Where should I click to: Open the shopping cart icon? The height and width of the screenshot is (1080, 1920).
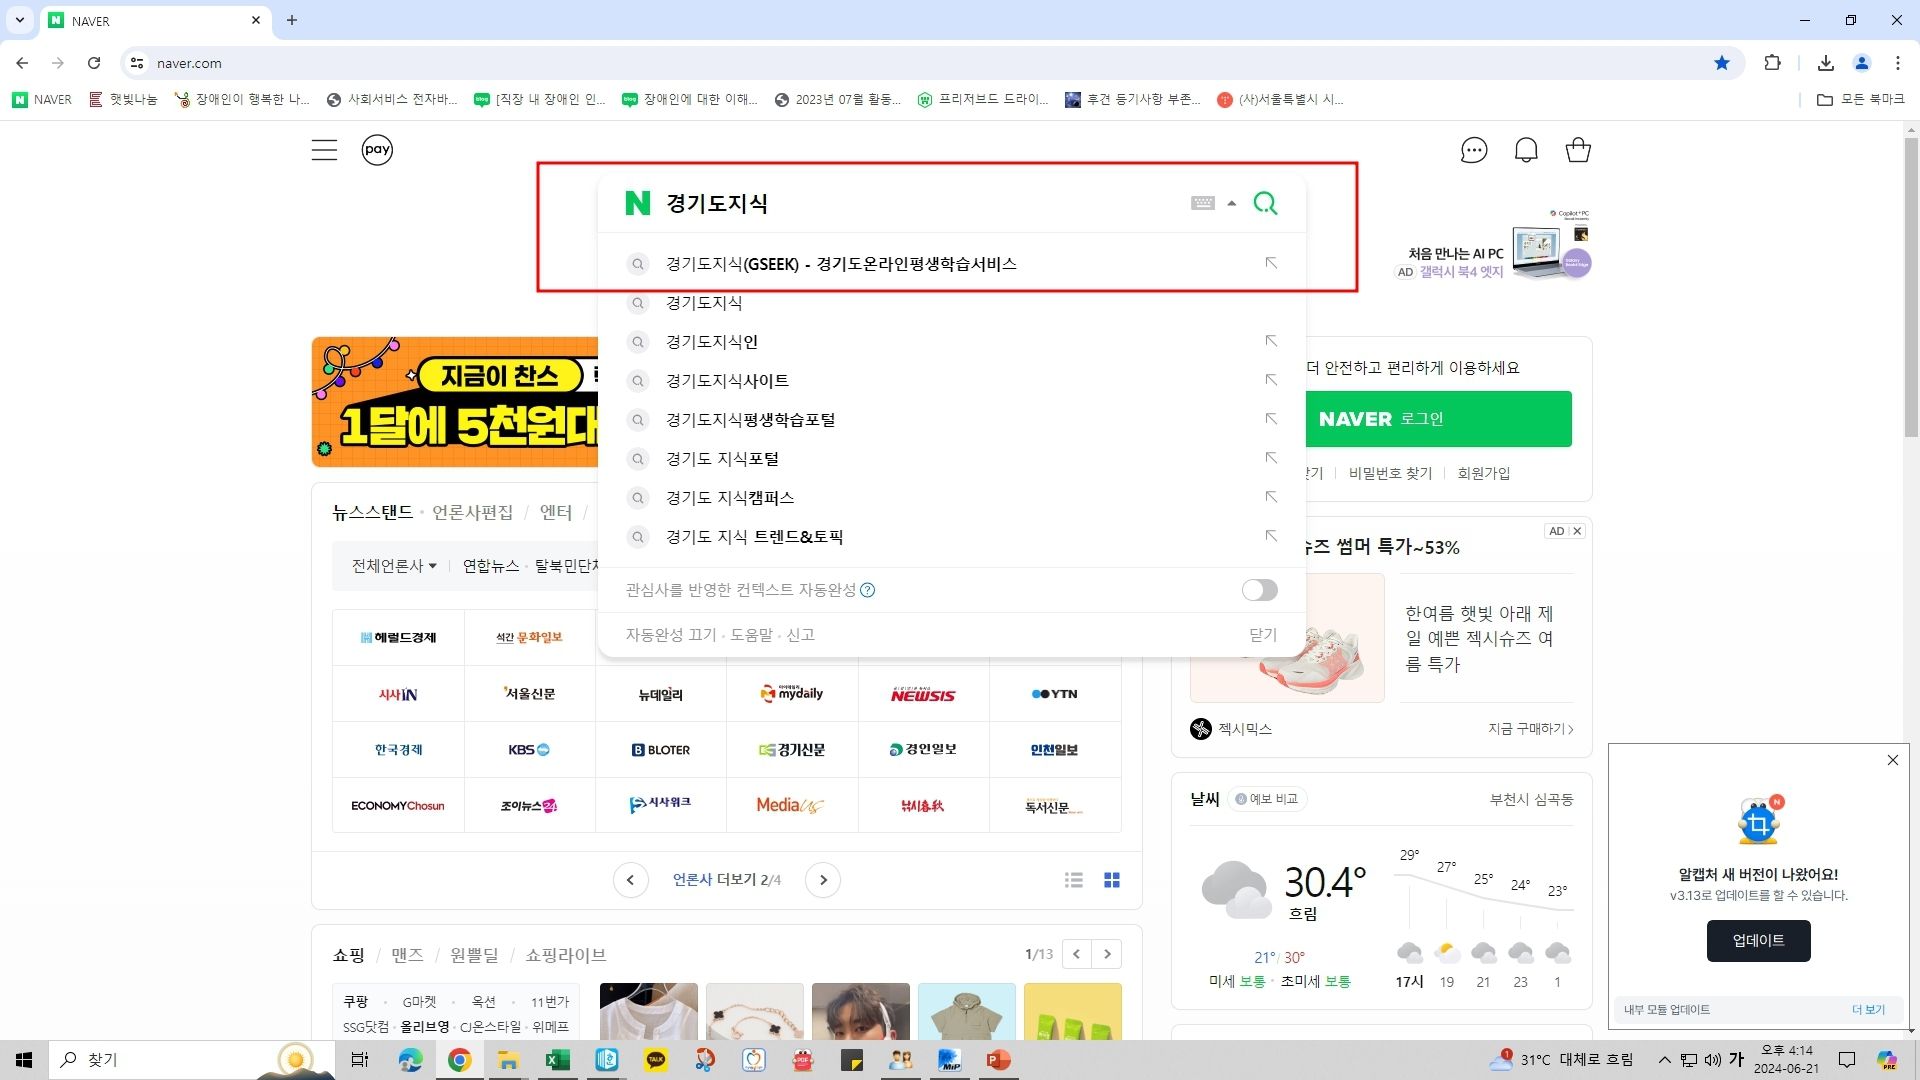click(1577, 150)
